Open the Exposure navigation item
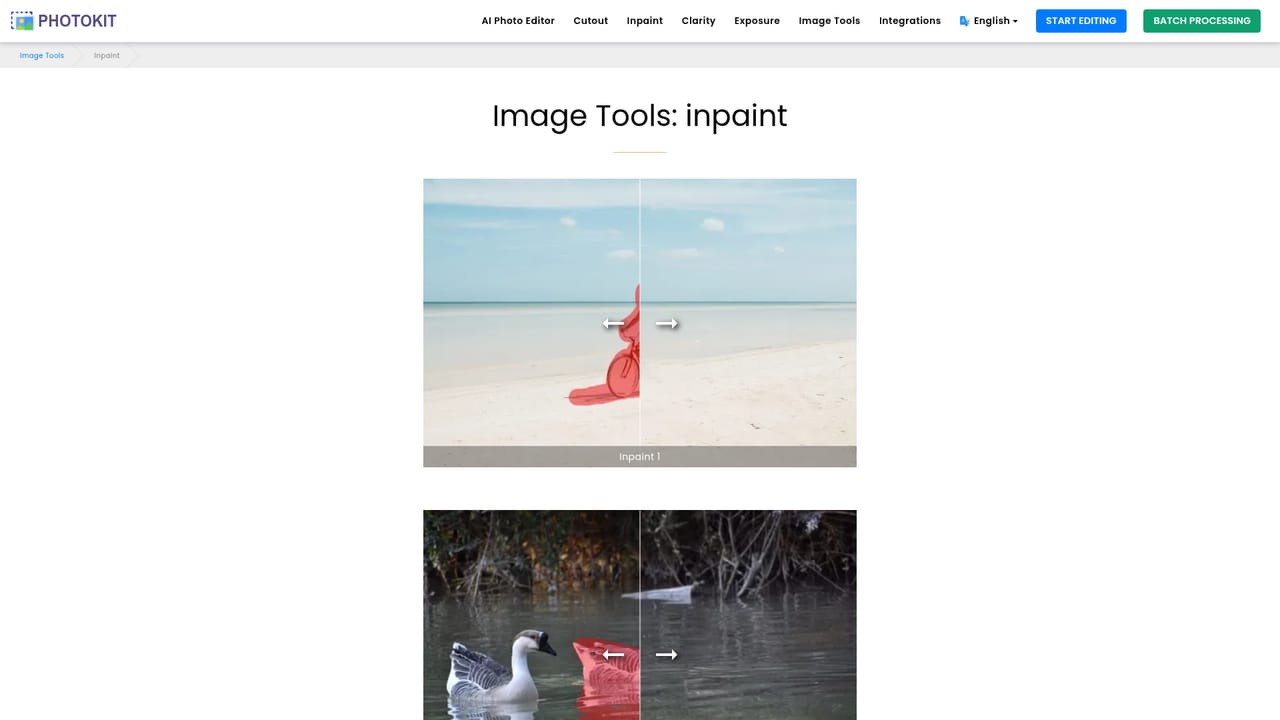The image size is (1280, 720). coord(757,21)
